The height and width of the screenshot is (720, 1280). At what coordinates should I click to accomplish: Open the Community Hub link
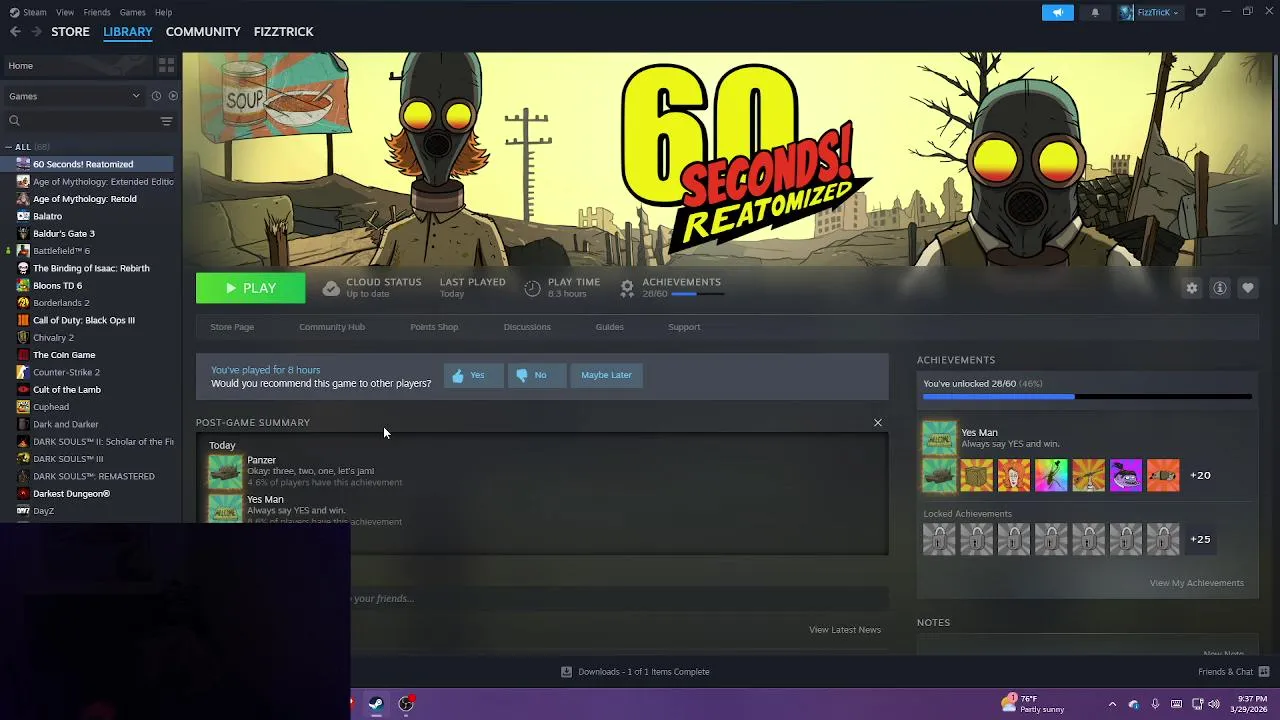[x=332, y=327]
